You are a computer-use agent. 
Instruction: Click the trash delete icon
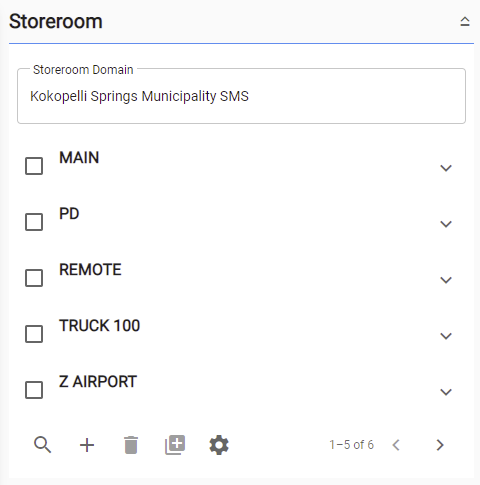(131, 445)
